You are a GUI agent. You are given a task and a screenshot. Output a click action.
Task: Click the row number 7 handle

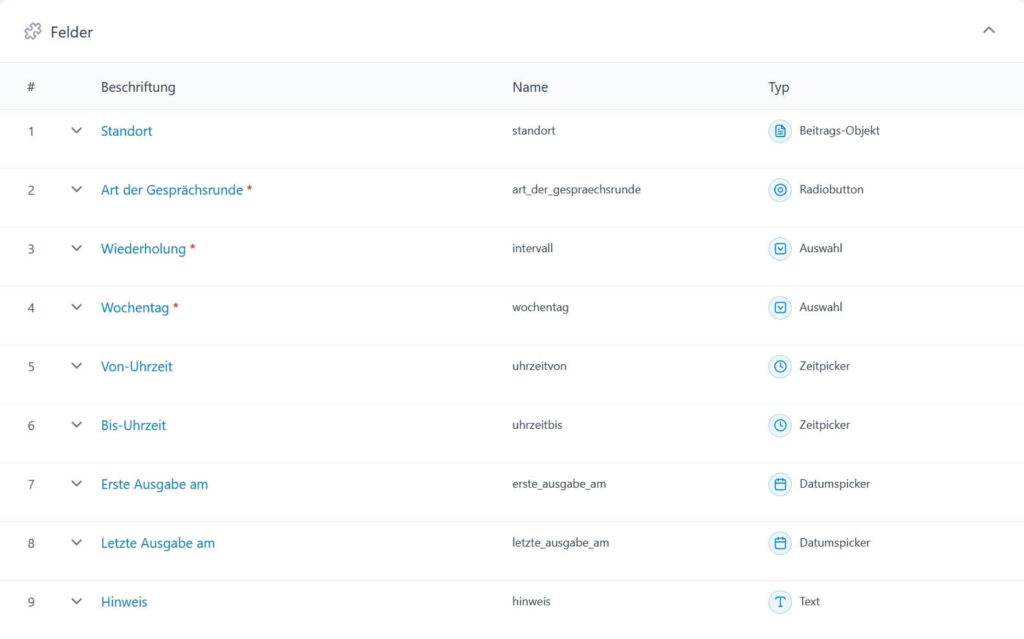tap(31, 484)
